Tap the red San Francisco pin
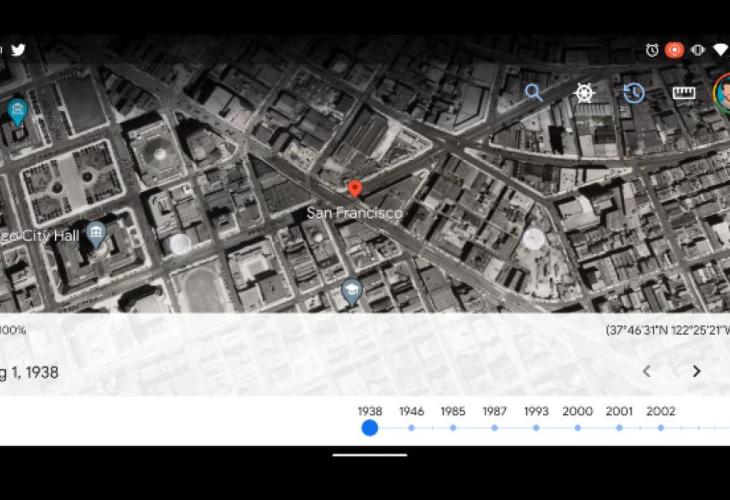Image resolution: width=730 pixels, height=500 pixels. point(354,189)
